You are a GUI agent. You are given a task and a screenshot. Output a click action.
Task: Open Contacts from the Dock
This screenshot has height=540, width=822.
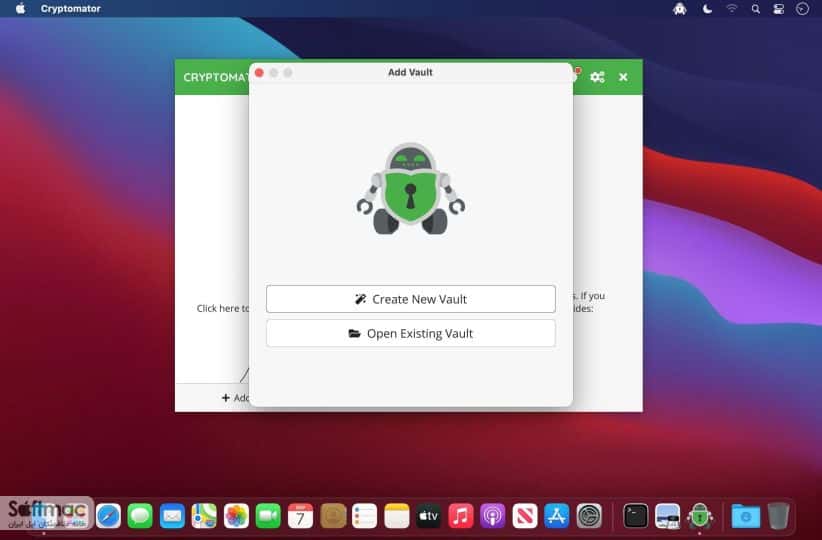333,516
